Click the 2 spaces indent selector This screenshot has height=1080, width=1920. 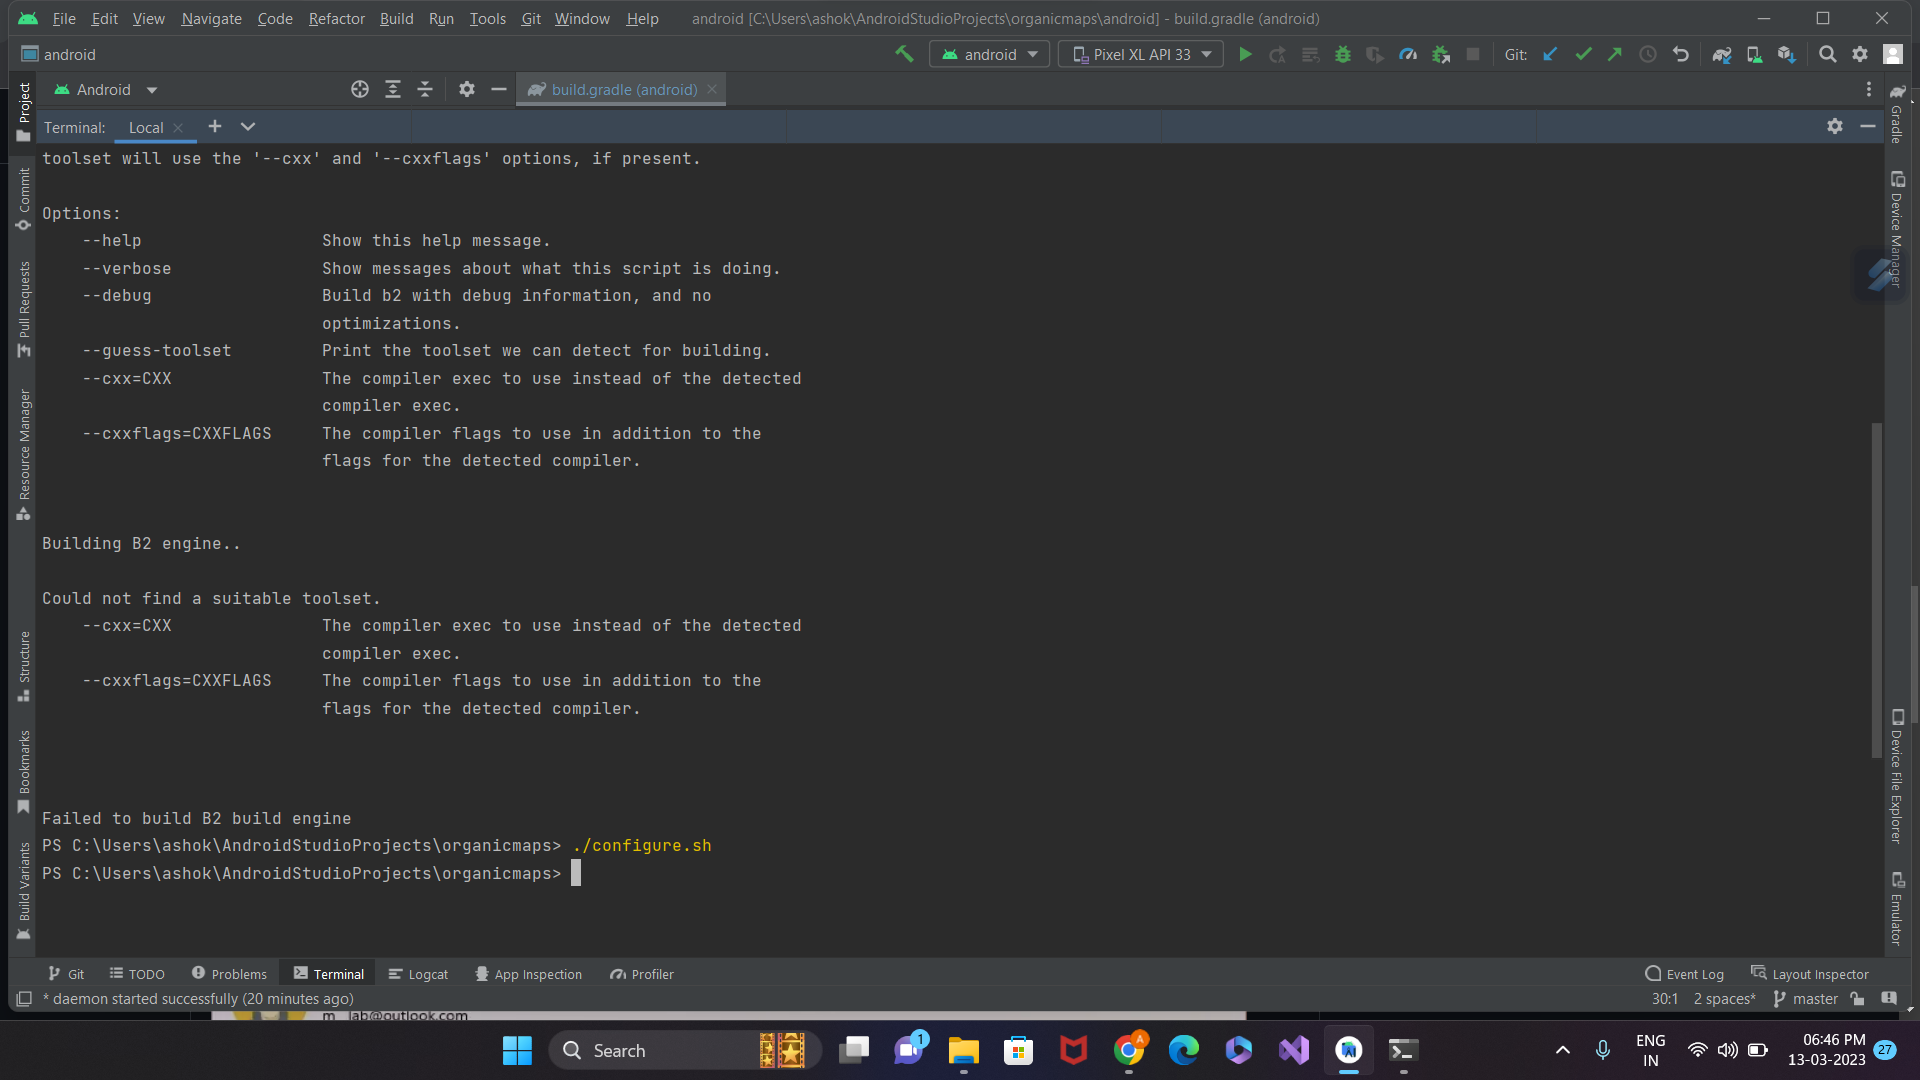[x=1724, y=999]
